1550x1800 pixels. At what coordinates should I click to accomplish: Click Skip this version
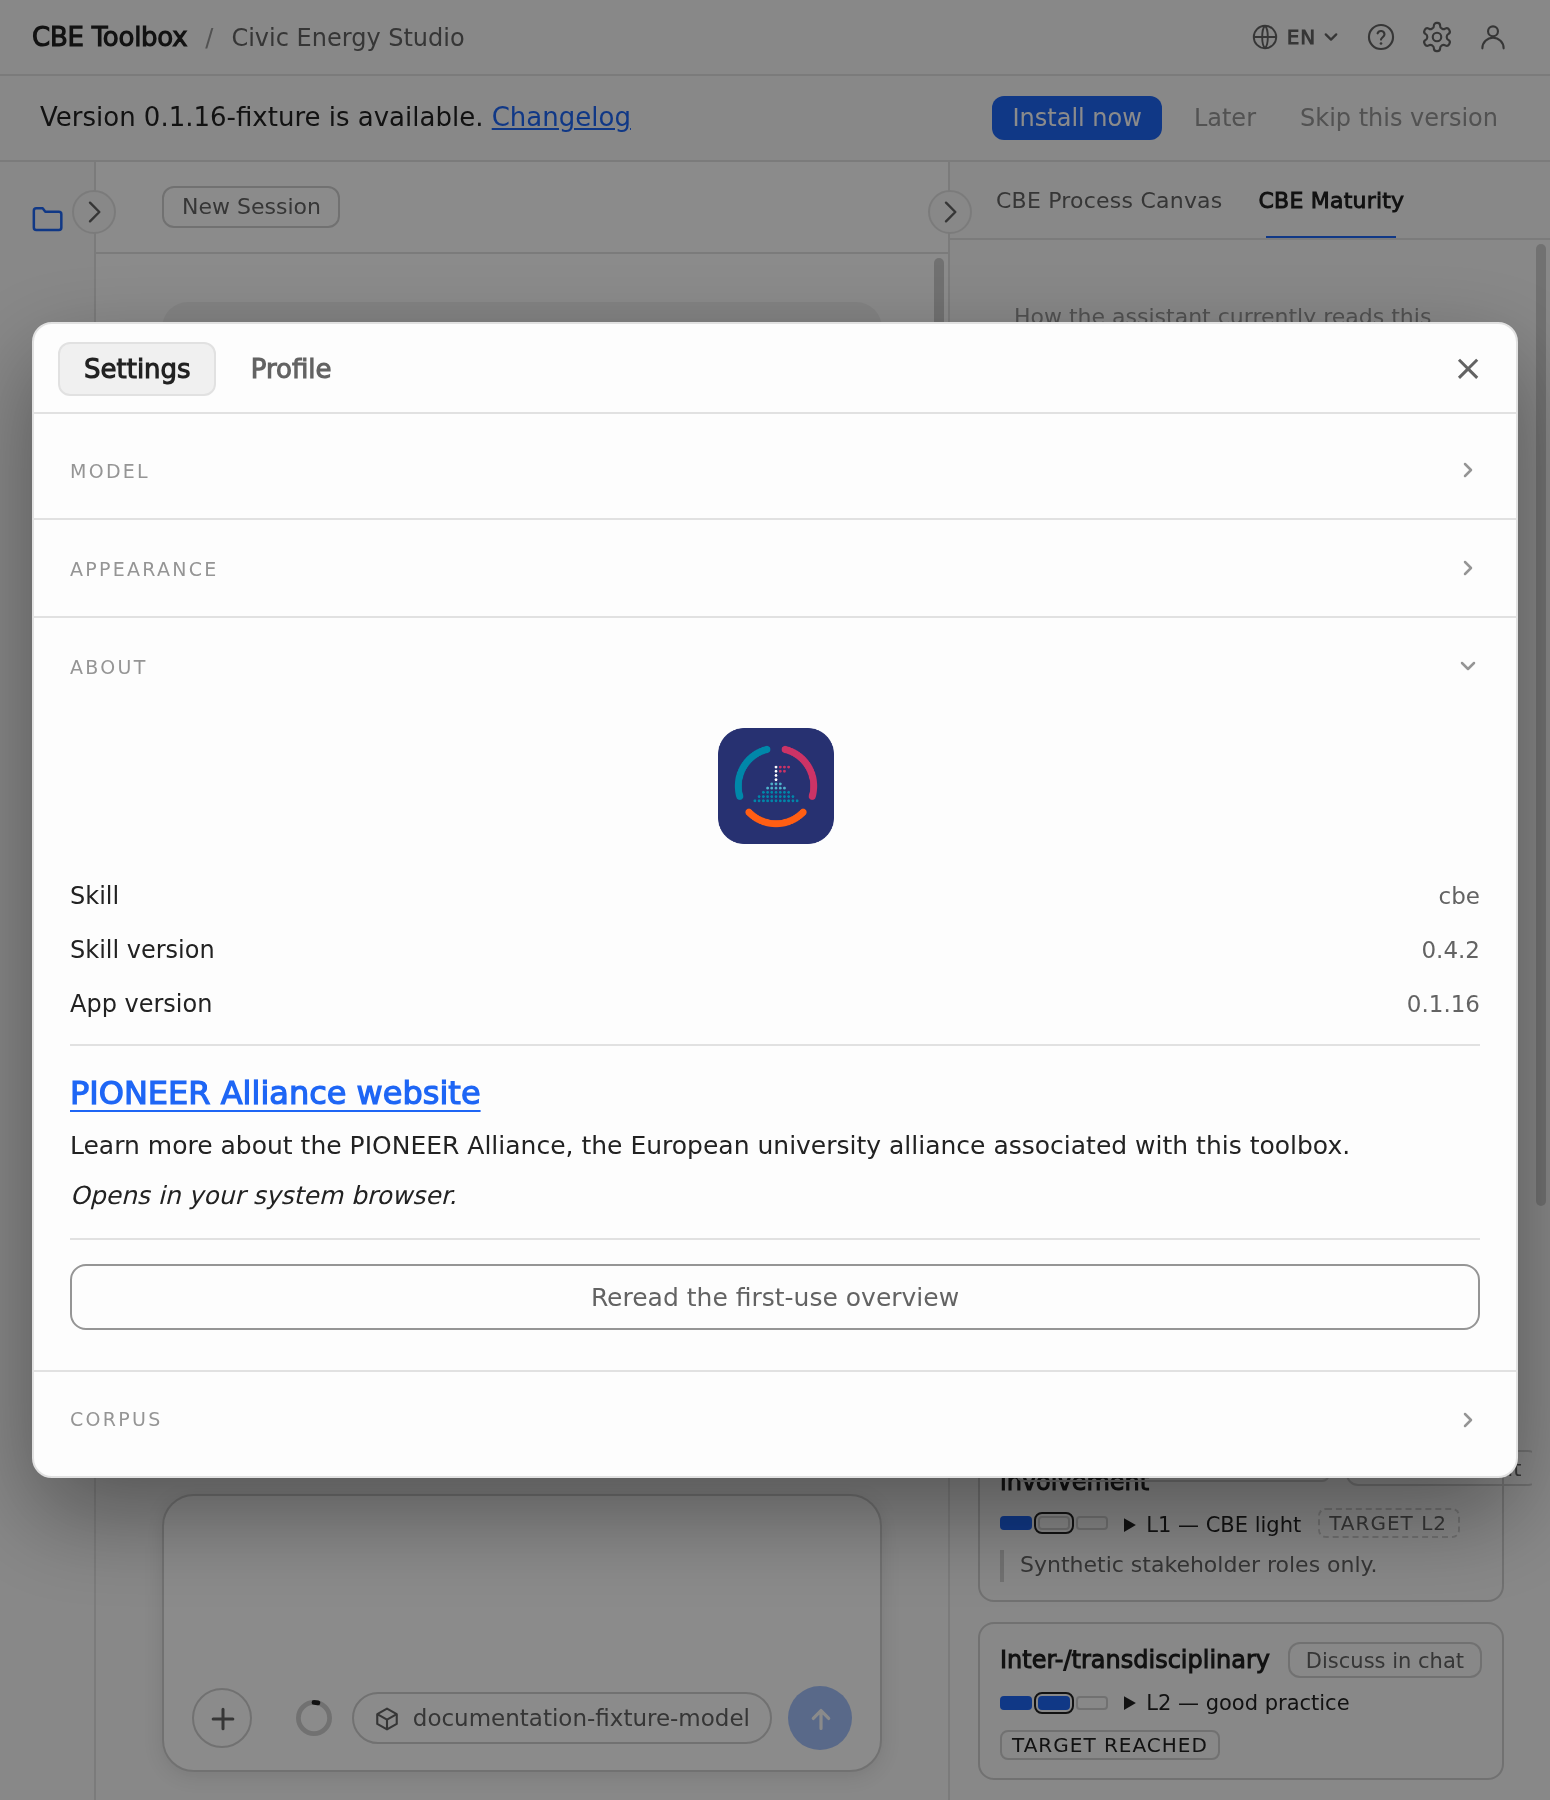[1398, 118]
